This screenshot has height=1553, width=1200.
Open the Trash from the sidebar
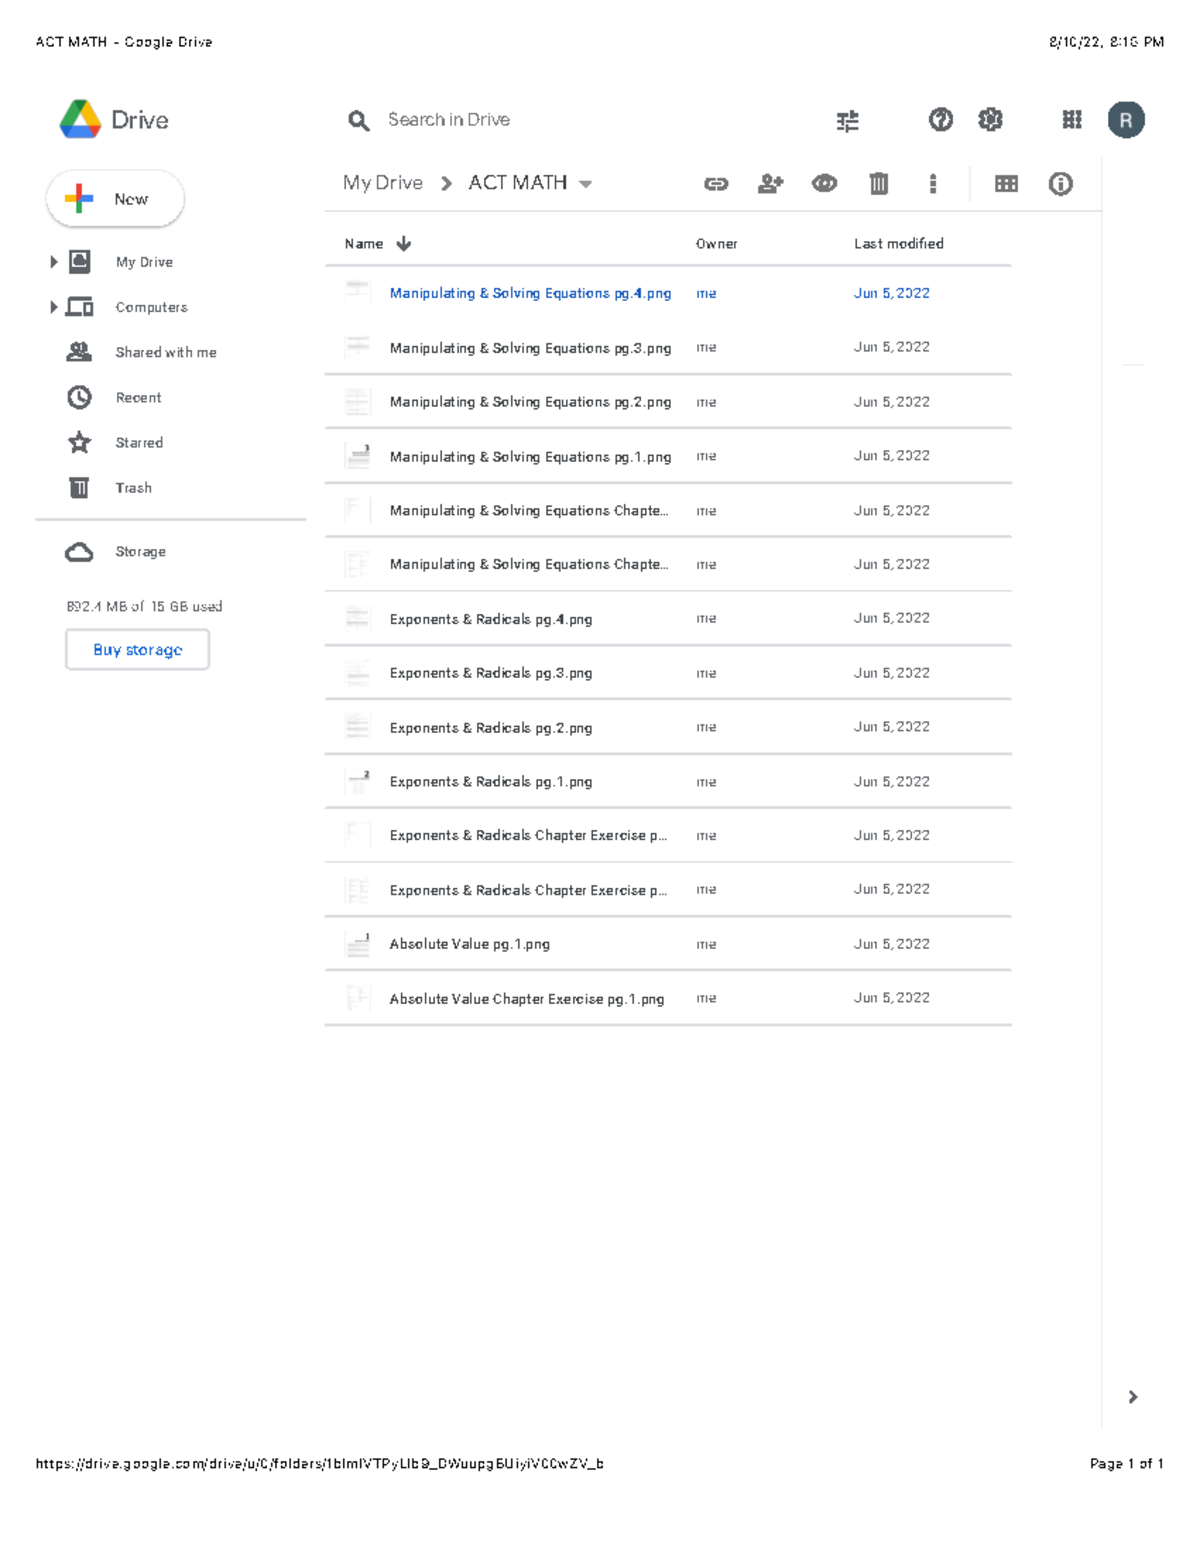[133, 487]
